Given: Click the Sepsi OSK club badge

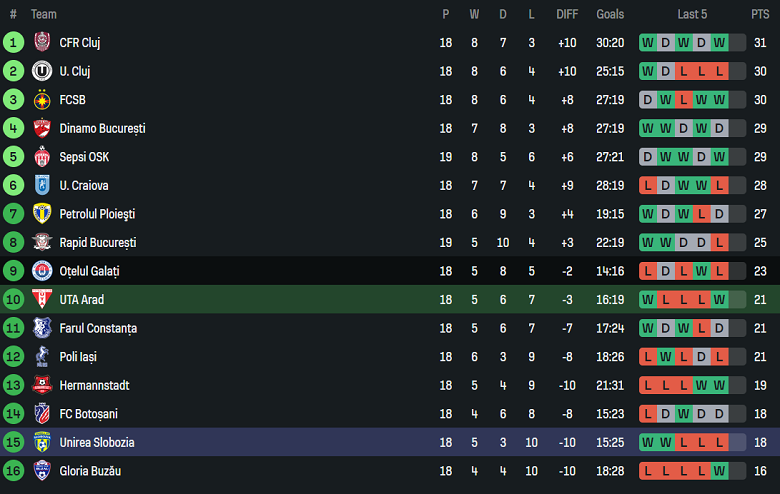Looking at the screenshot, I should (42, 157).
